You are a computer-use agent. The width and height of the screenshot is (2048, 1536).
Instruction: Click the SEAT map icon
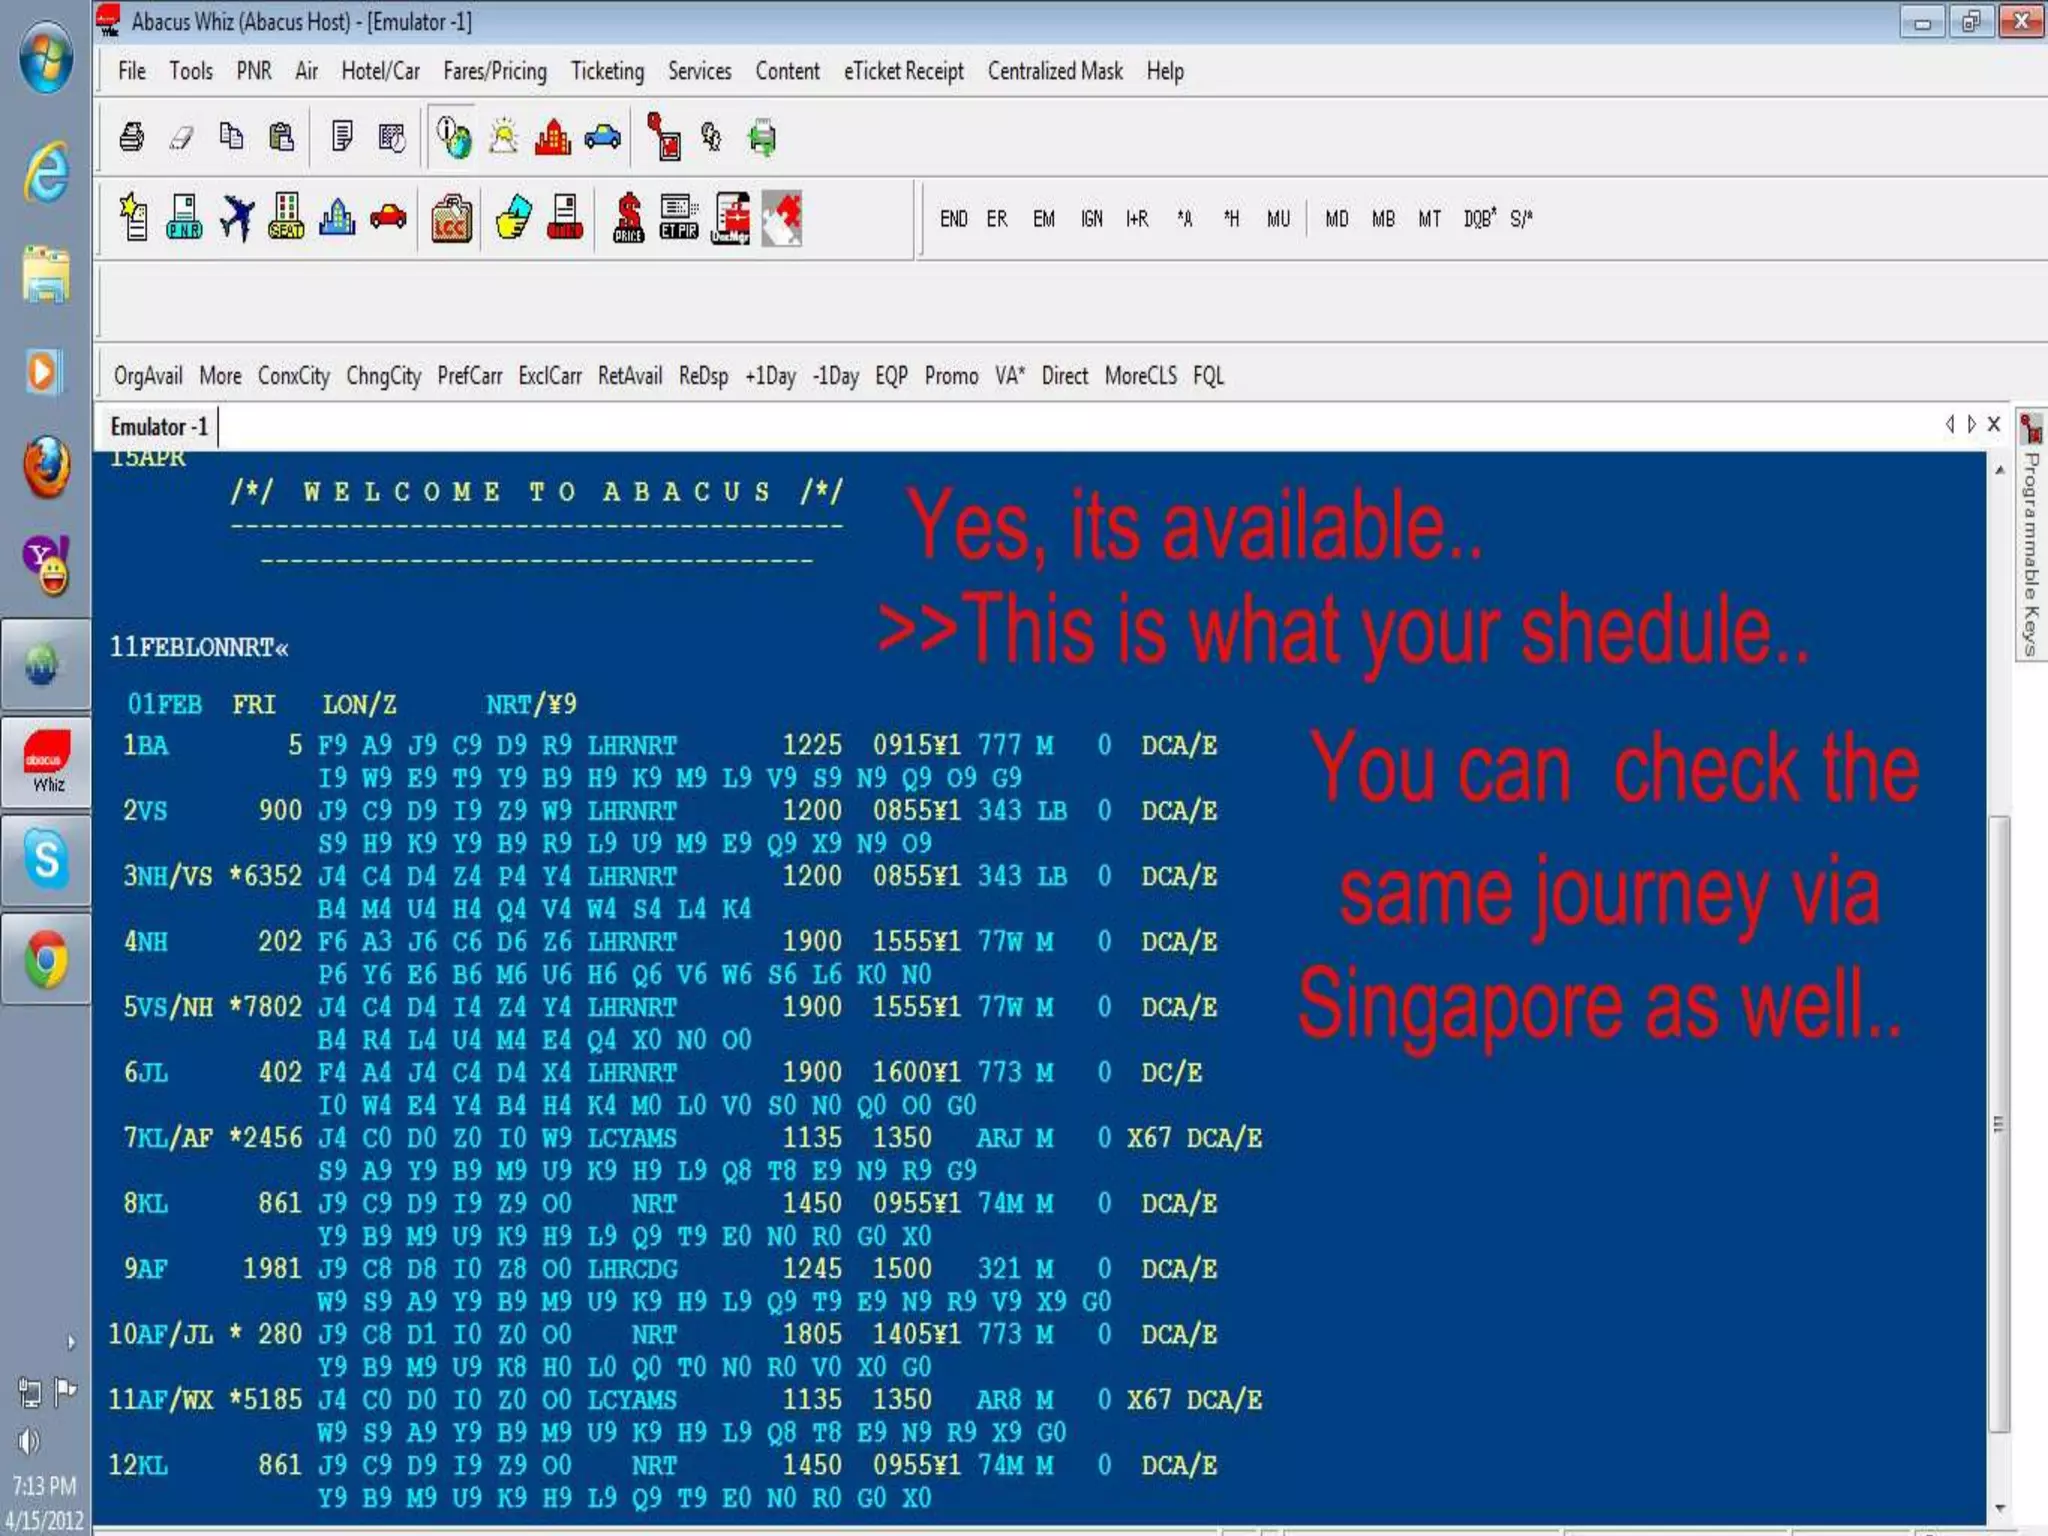(286, 218)
